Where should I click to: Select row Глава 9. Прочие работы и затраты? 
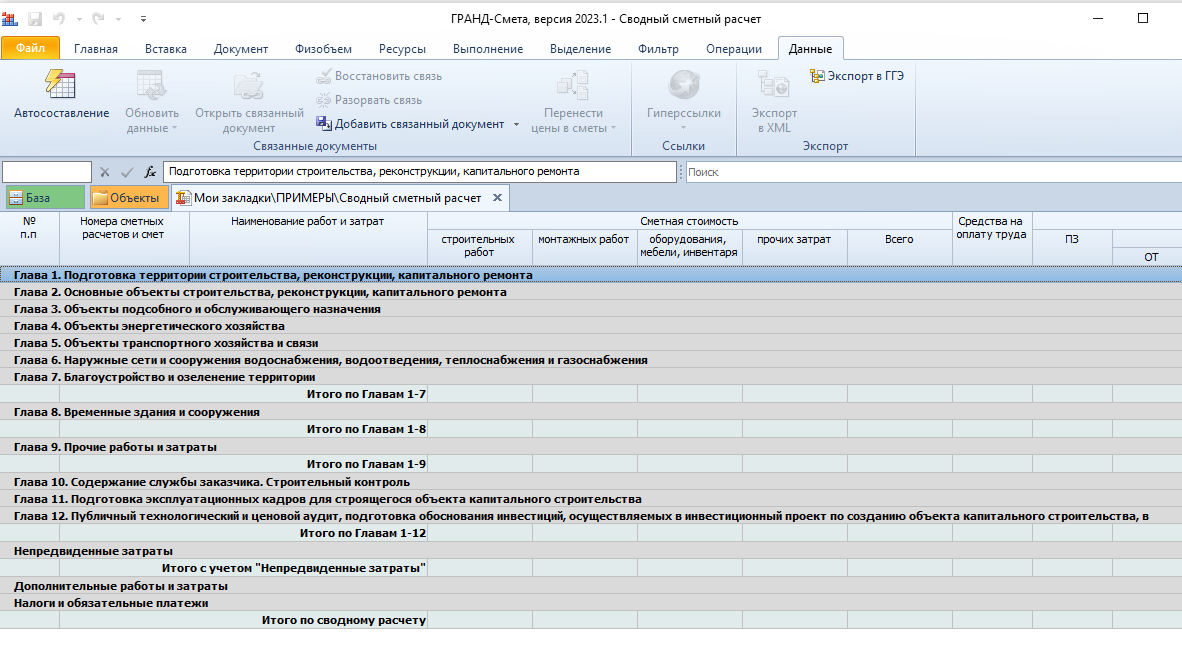tap(591, 447)
